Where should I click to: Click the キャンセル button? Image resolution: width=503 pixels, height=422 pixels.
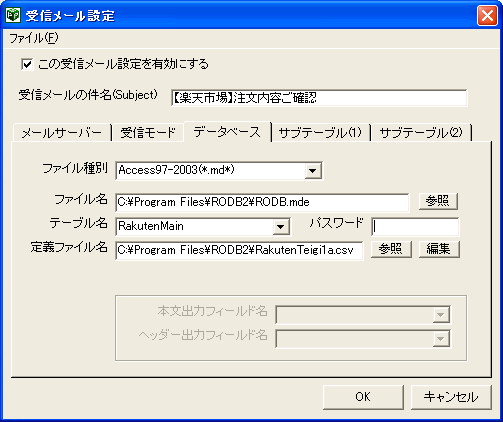click(x=451, y=397)
